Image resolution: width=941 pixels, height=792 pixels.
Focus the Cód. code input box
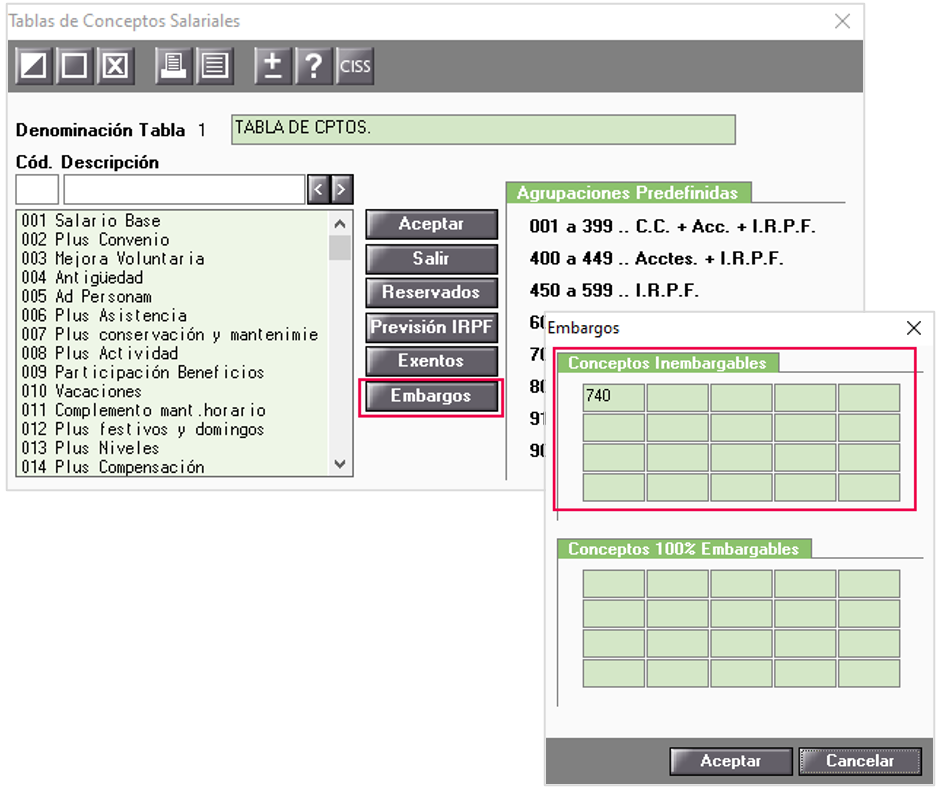click(37, 190)
